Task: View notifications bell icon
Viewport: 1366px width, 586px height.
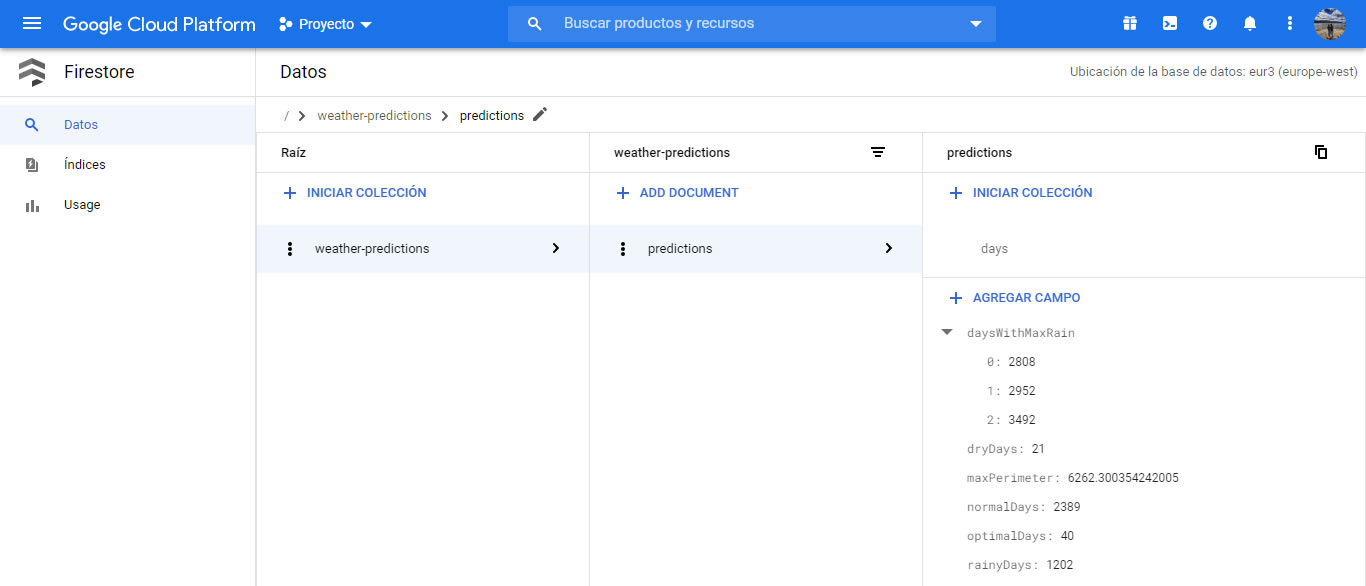Action: pos(1250,23)
